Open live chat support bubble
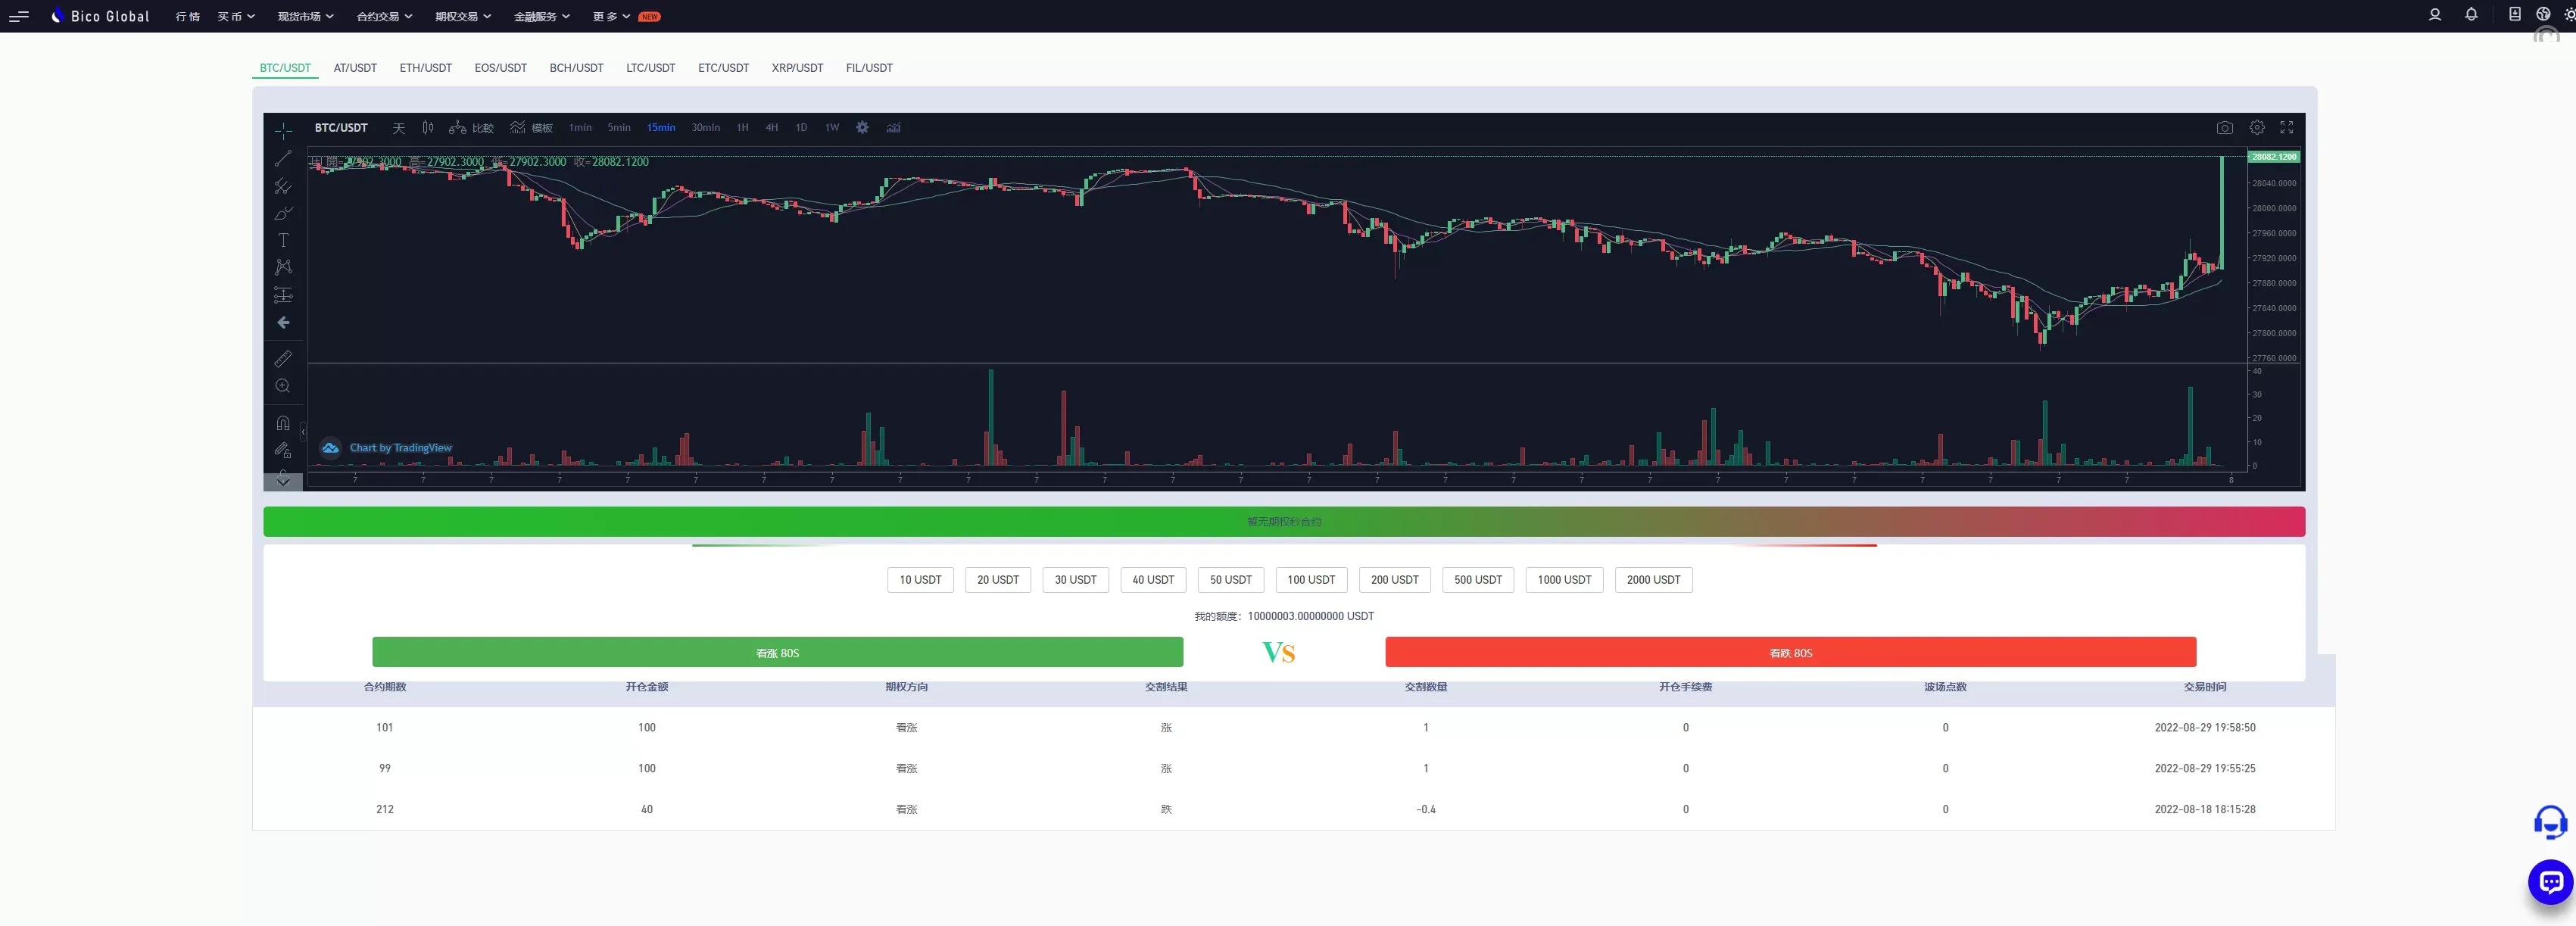Screen dimensions: 2576x926 (2550, 882)
